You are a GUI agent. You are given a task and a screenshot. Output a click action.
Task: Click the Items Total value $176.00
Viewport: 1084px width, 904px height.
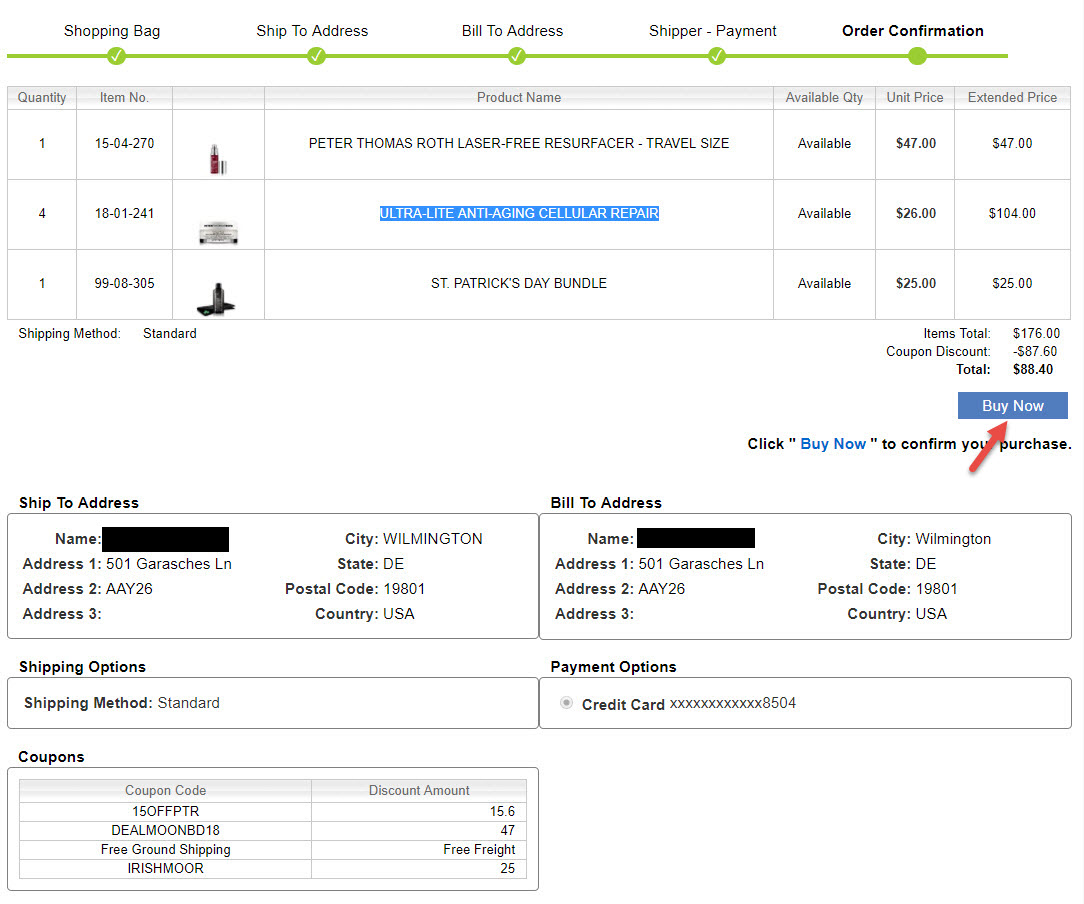click(x=1036, y=333)
